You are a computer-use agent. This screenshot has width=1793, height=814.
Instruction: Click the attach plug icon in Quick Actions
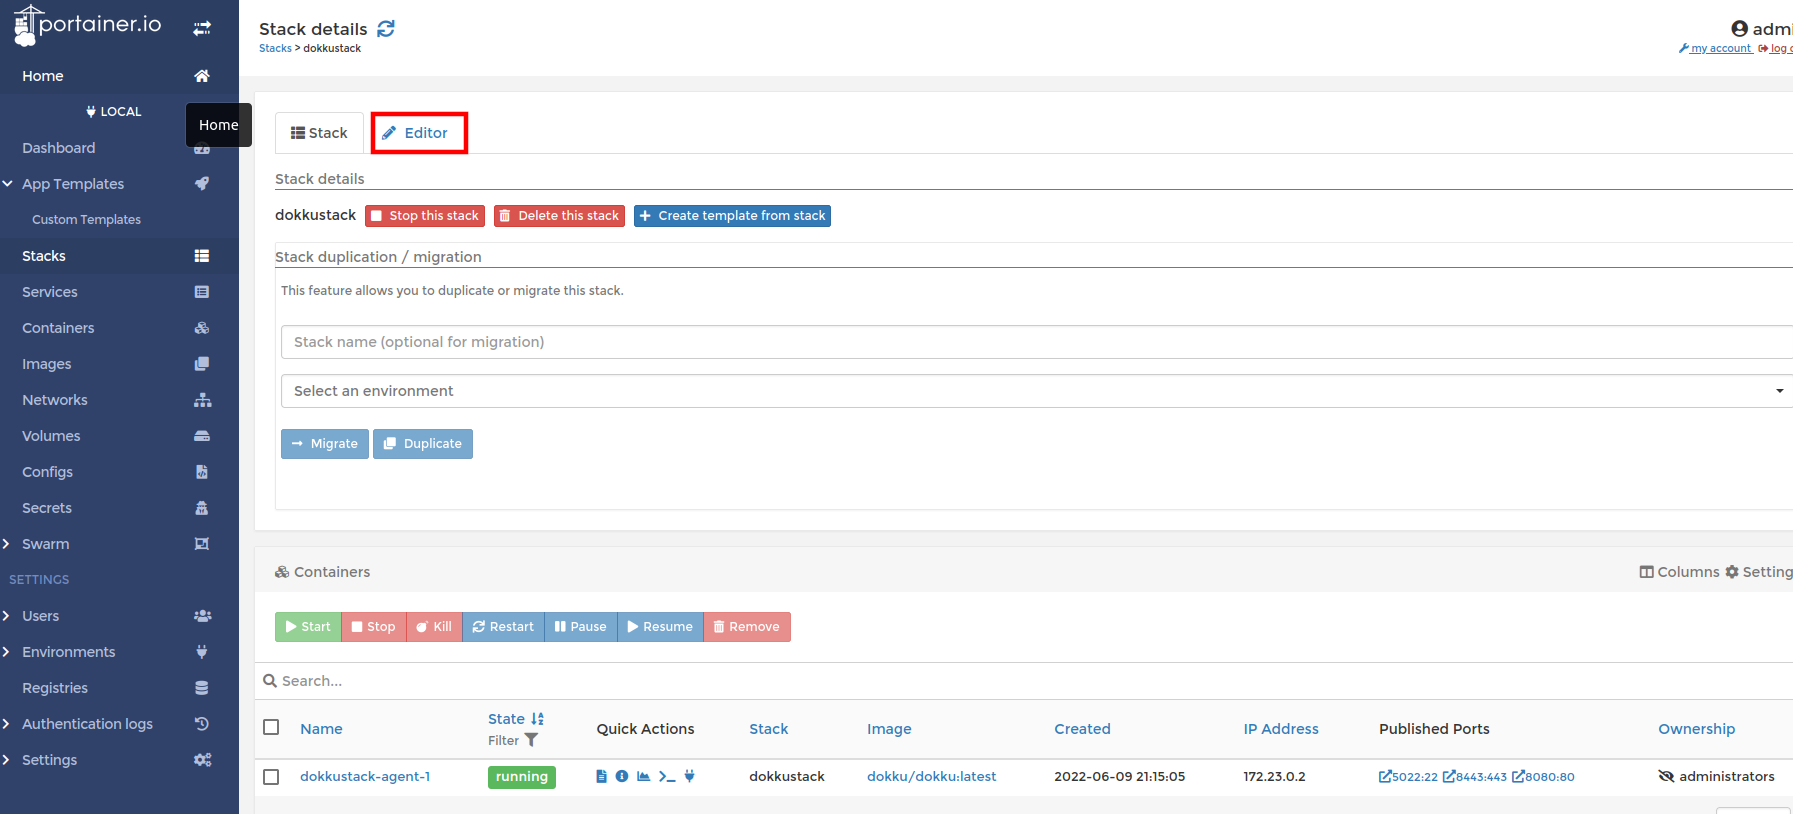pos(689,777)
